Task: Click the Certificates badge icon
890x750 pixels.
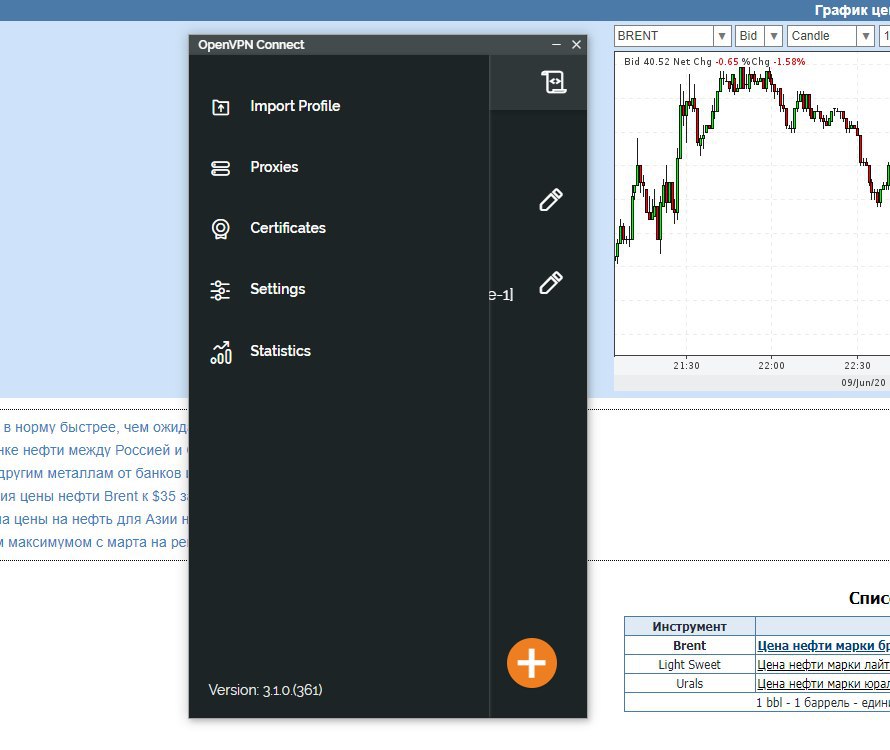Action: coord(221,229)
